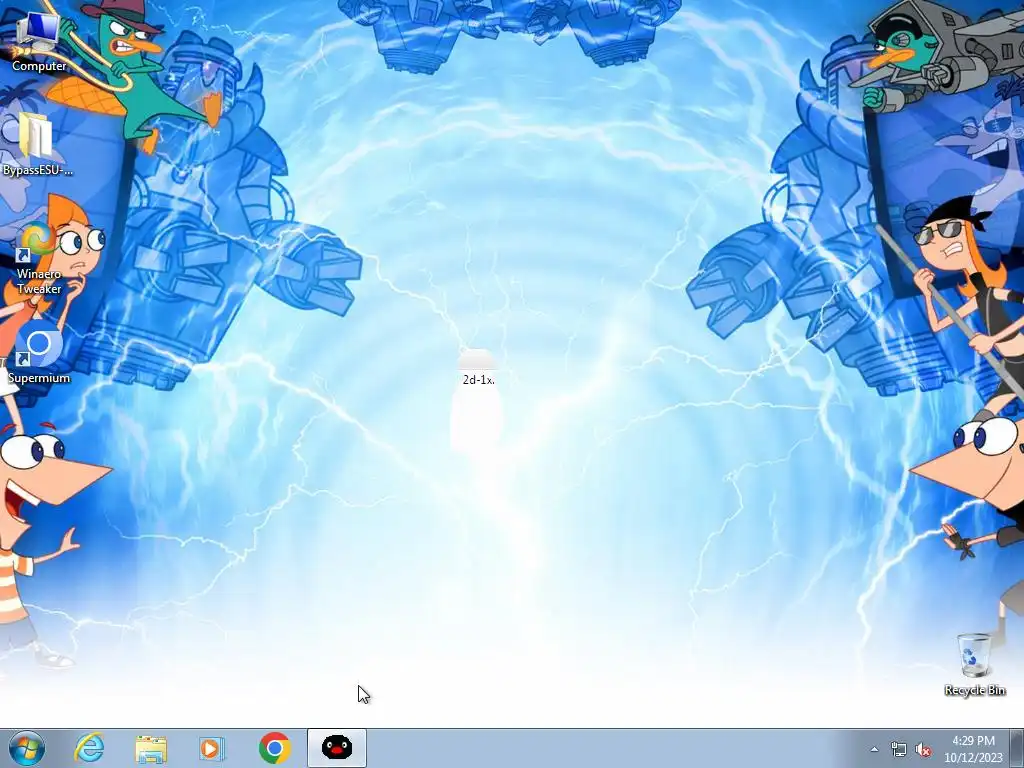
Task: Open the muted volume tray icon
Action: (923, 750)
